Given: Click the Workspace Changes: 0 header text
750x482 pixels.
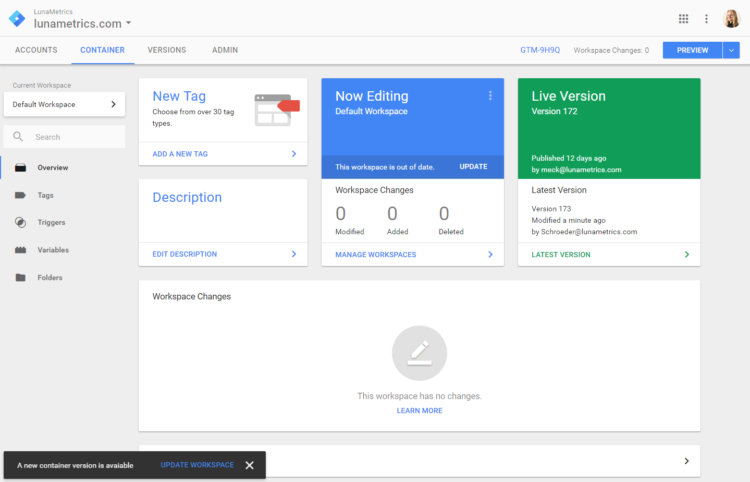Looking at the screenshot, I should (x=611, y=50).
